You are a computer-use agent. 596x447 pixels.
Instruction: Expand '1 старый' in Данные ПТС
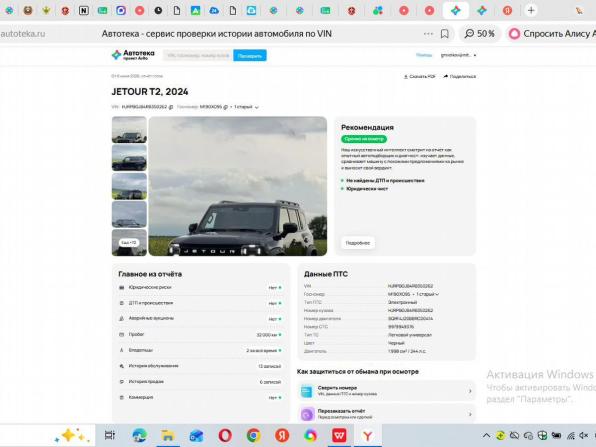pos(427,294)
